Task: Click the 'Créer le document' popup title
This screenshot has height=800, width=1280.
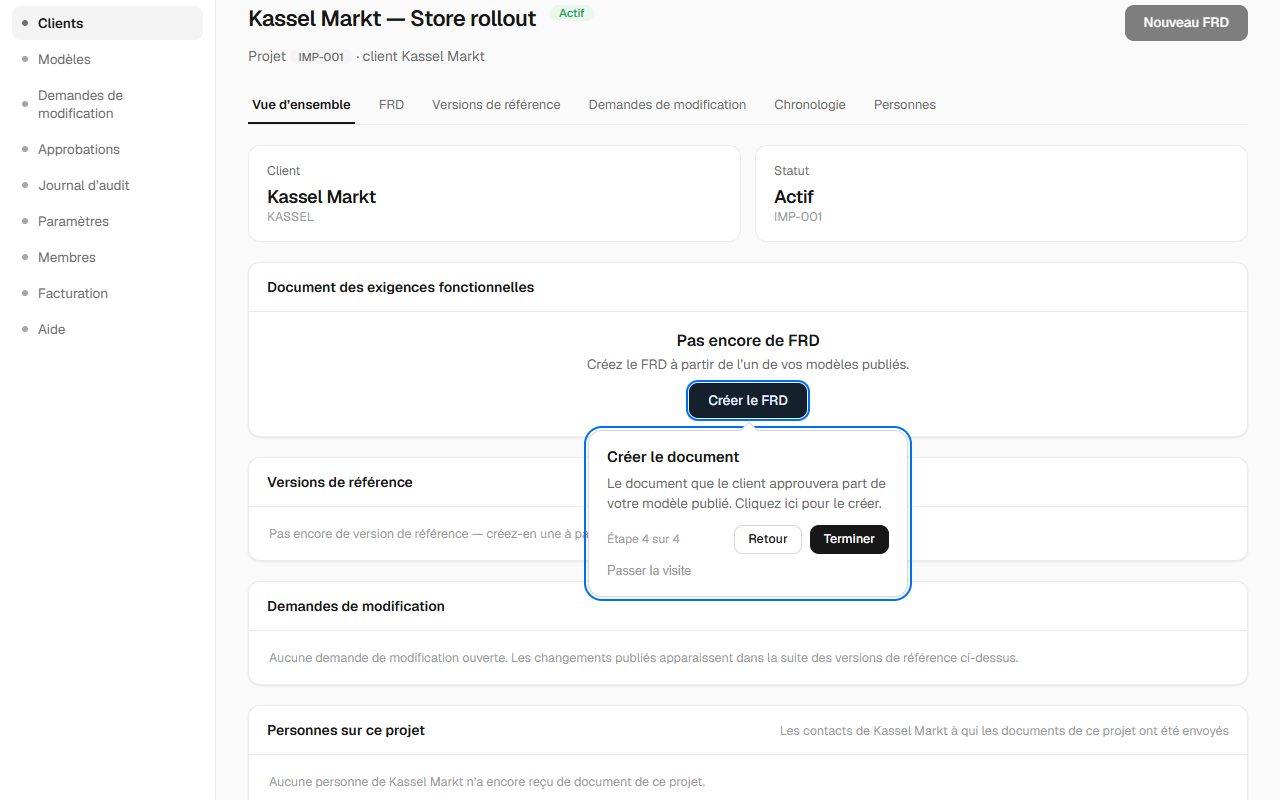Action: click(x=673, y=457)
